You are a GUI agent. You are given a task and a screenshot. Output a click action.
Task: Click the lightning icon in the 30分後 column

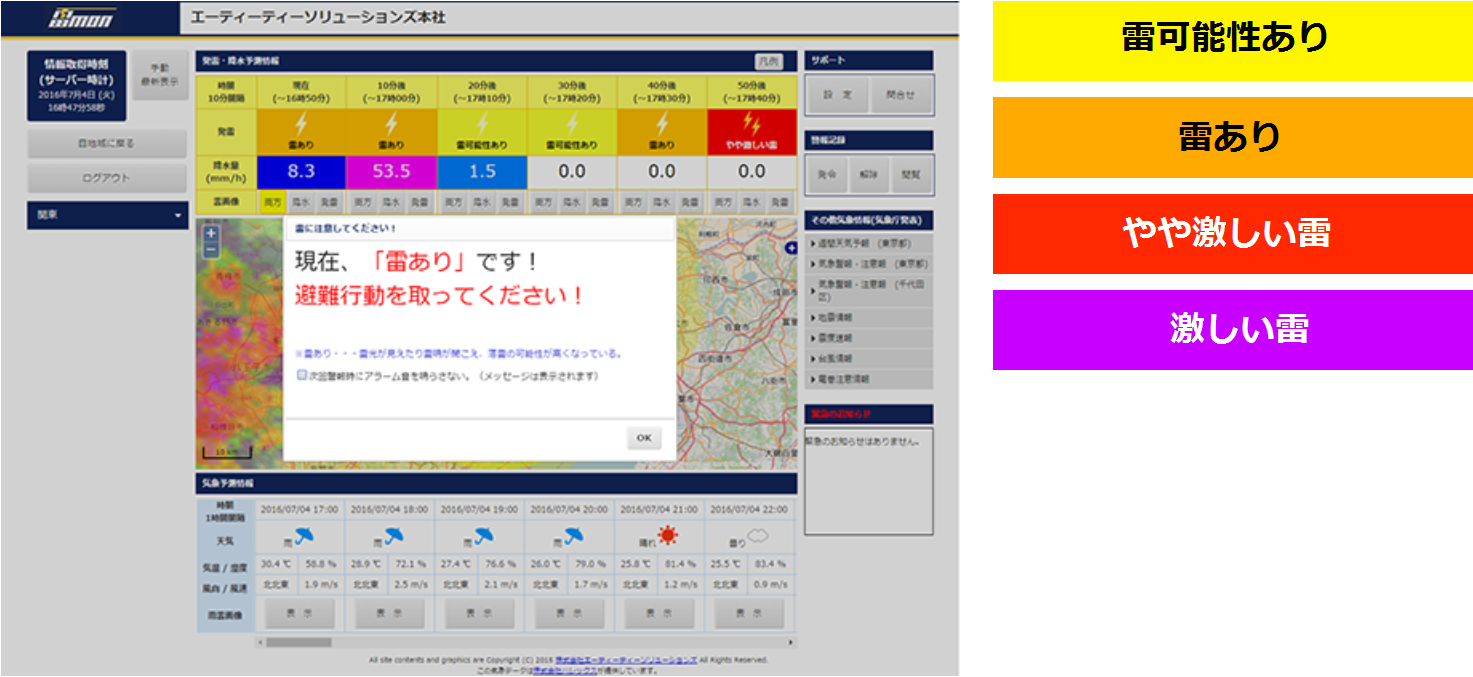pyautogui.click(x=572, y=124)
